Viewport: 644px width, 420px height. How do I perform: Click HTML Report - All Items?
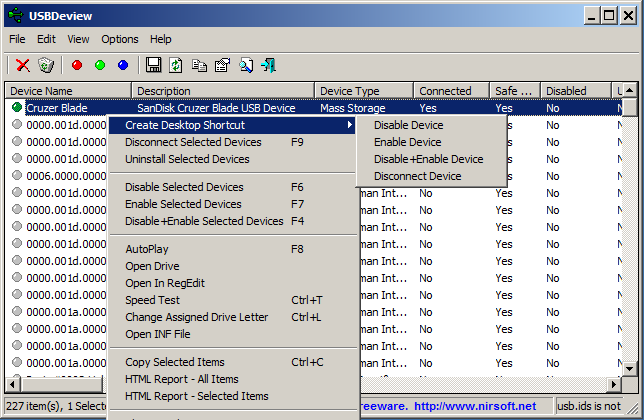click(x=232, y=379)
